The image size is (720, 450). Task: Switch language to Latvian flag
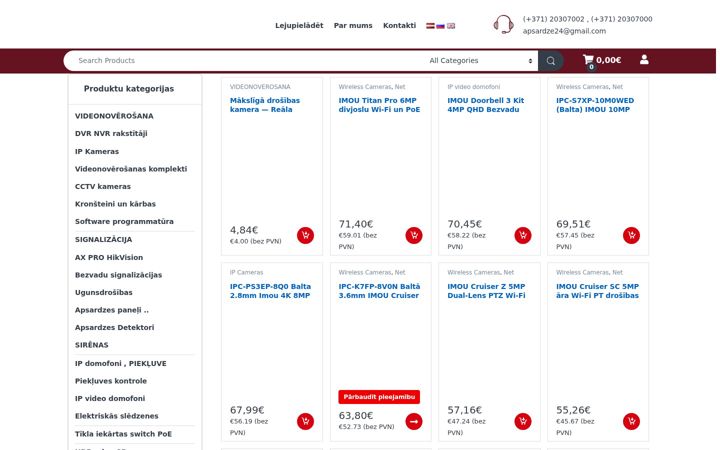click(430, 26)
